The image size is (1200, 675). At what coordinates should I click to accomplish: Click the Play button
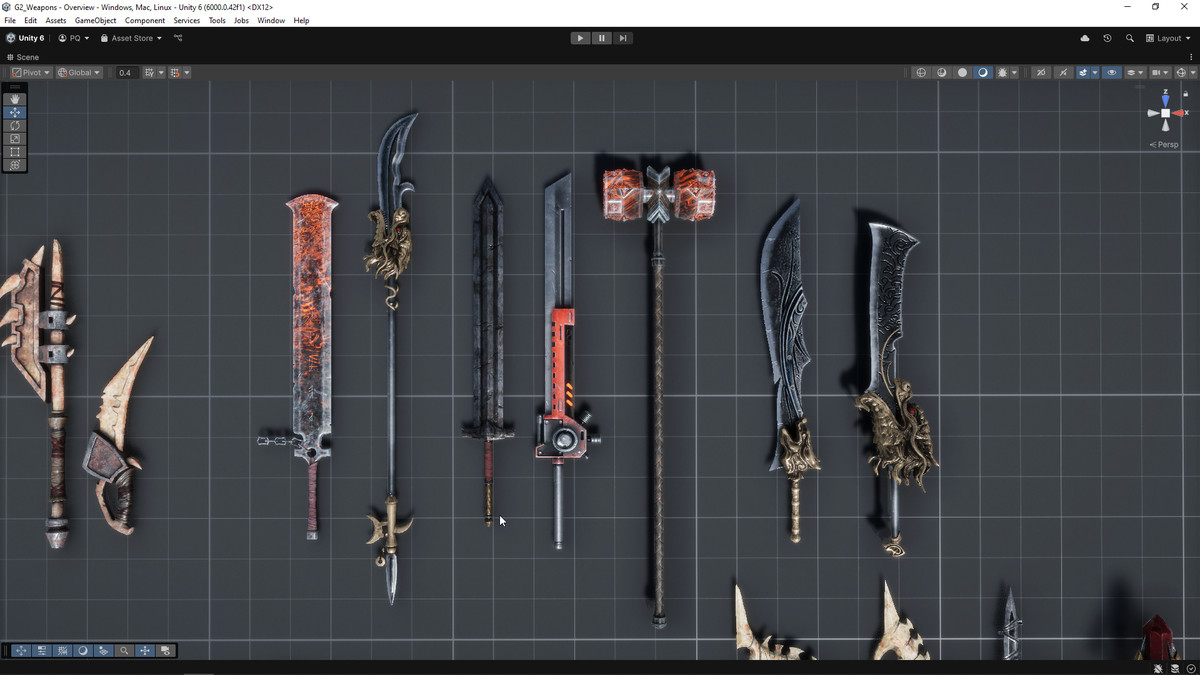(580, 38)
